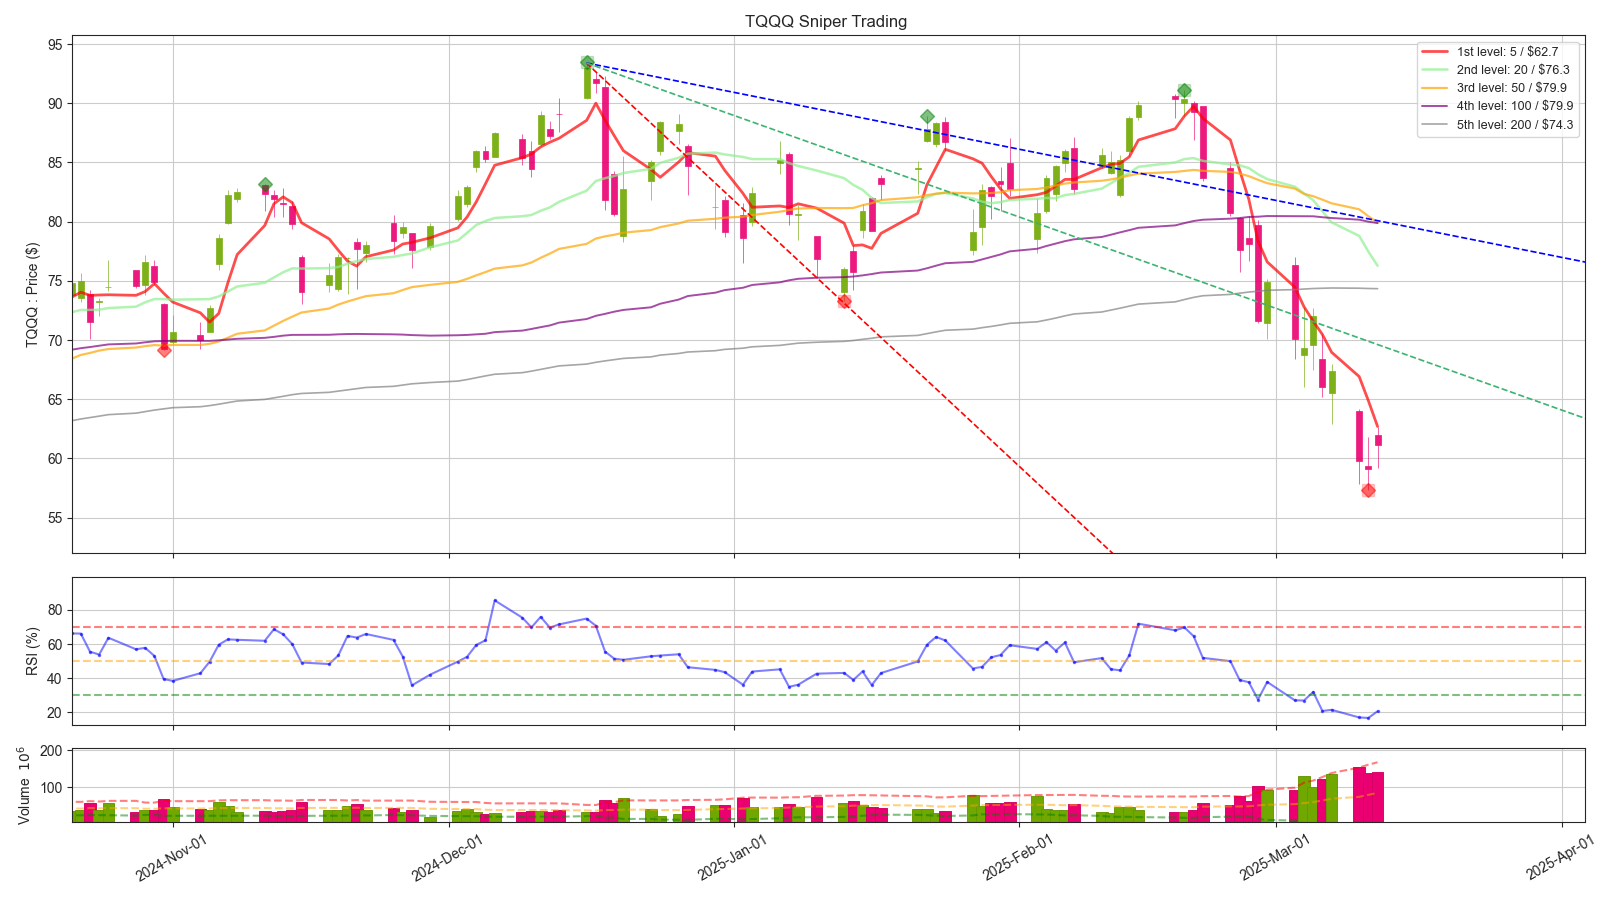
Task: Click the purple line swatch for 4th level
Action: coord(1435,106)
